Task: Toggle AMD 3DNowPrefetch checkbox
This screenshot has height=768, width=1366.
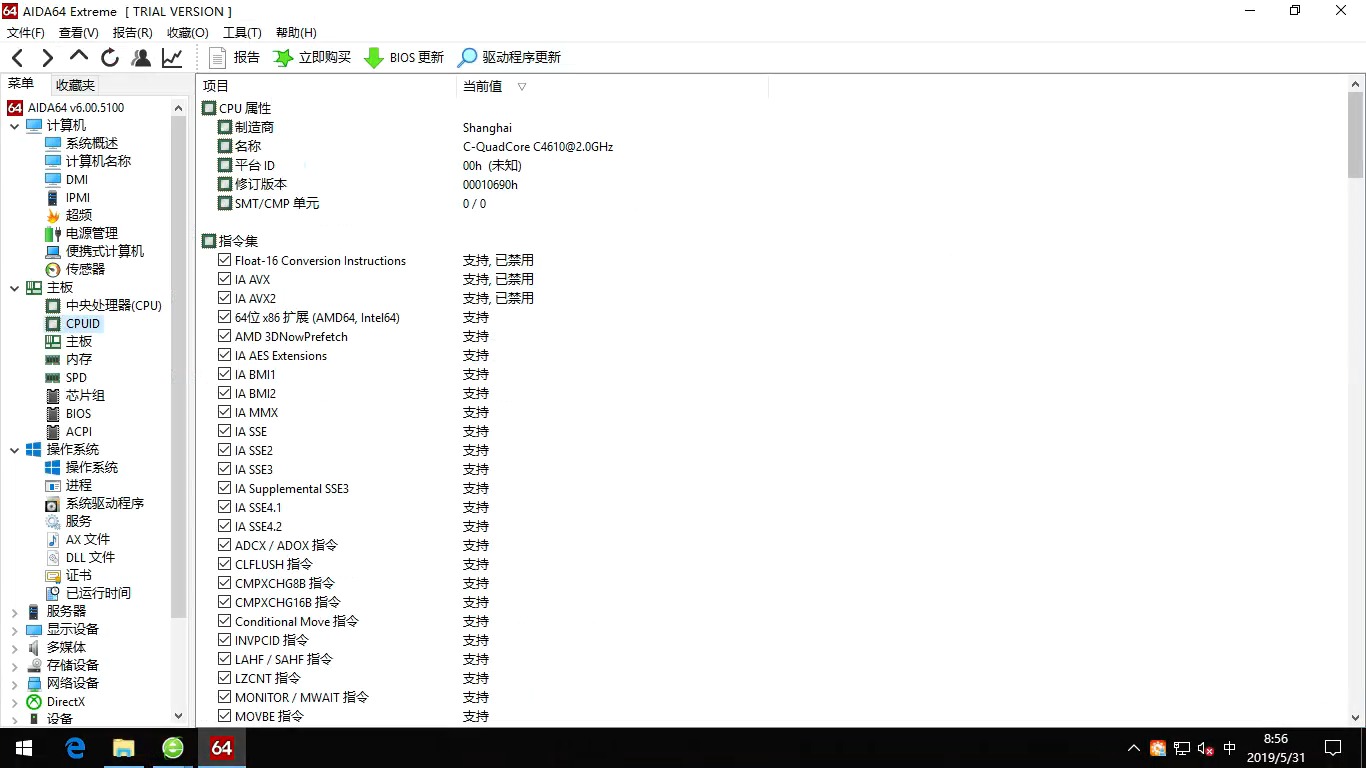Action: [225, 336]
